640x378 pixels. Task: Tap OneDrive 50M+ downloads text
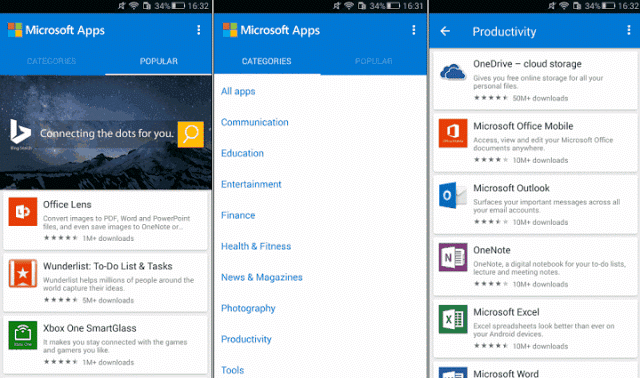click(540, 98)
